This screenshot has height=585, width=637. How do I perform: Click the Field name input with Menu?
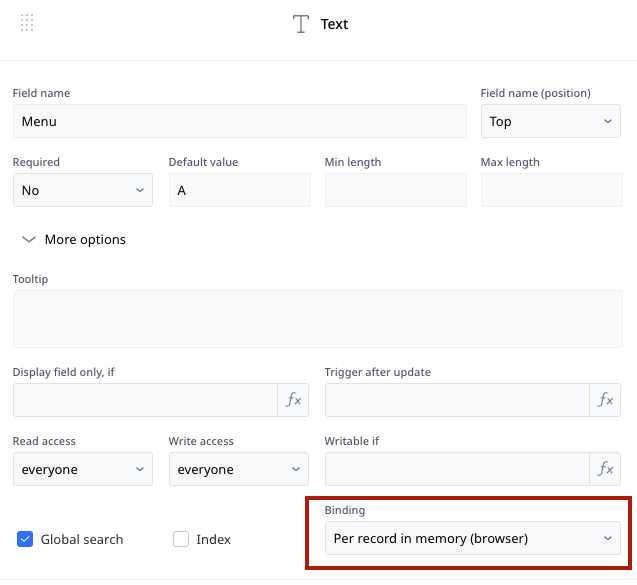click(x=240, y=121)
